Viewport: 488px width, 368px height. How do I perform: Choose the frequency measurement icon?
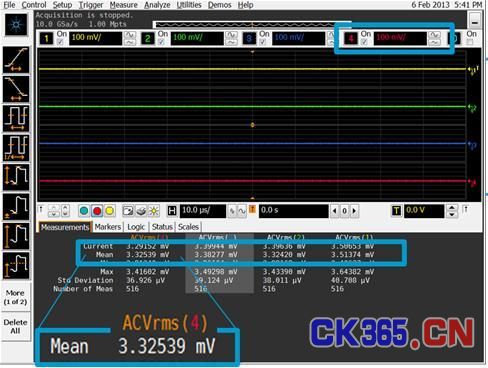pyautogui.click(x=16, y=148)
